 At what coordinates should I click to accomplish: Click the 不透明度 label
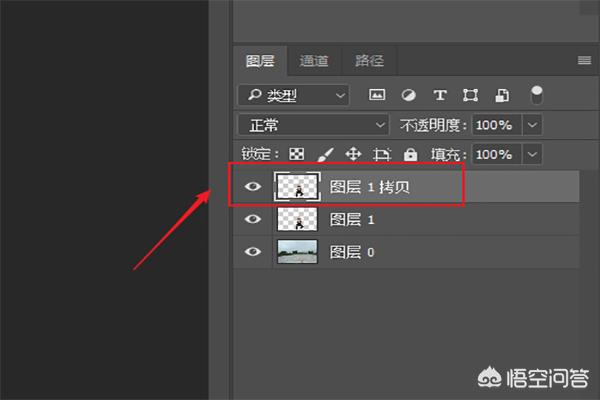[x=433, y=125]
